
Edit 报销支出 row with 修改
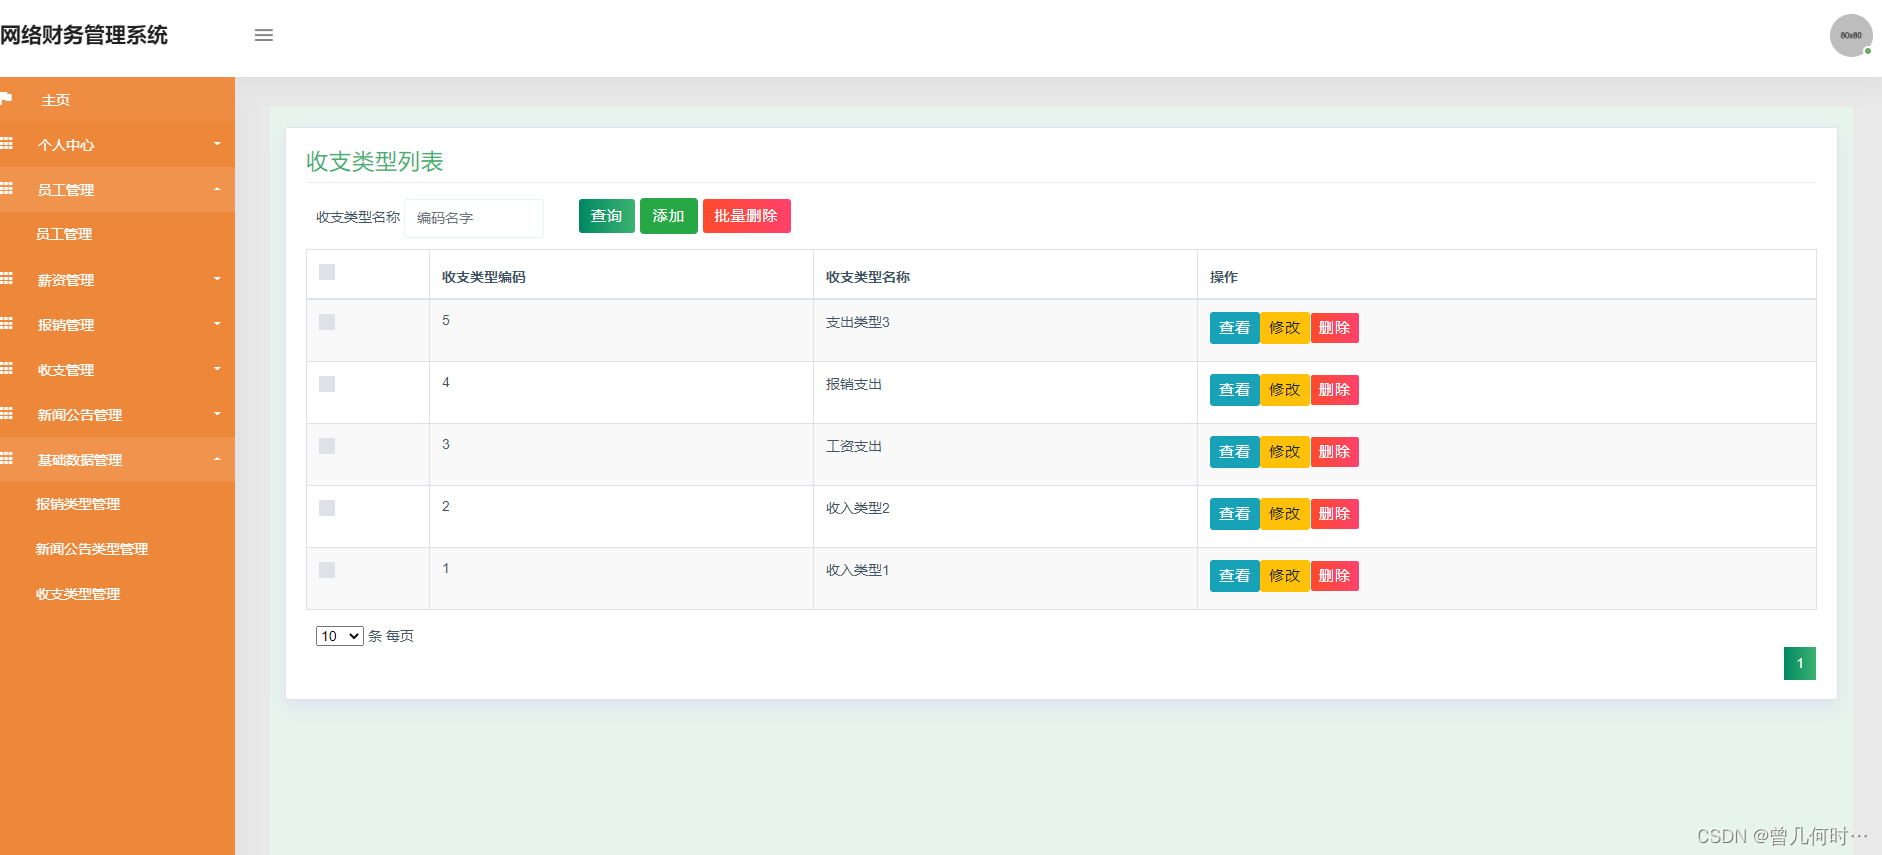pyautogui.click(x=1284, y=390)
